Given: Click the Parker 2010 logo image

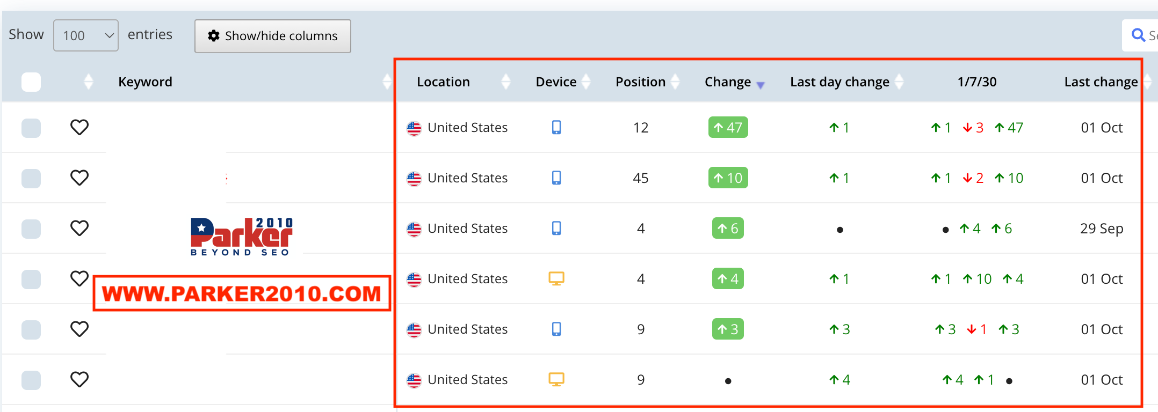Looking at the screenshot, I should point(241,236).
